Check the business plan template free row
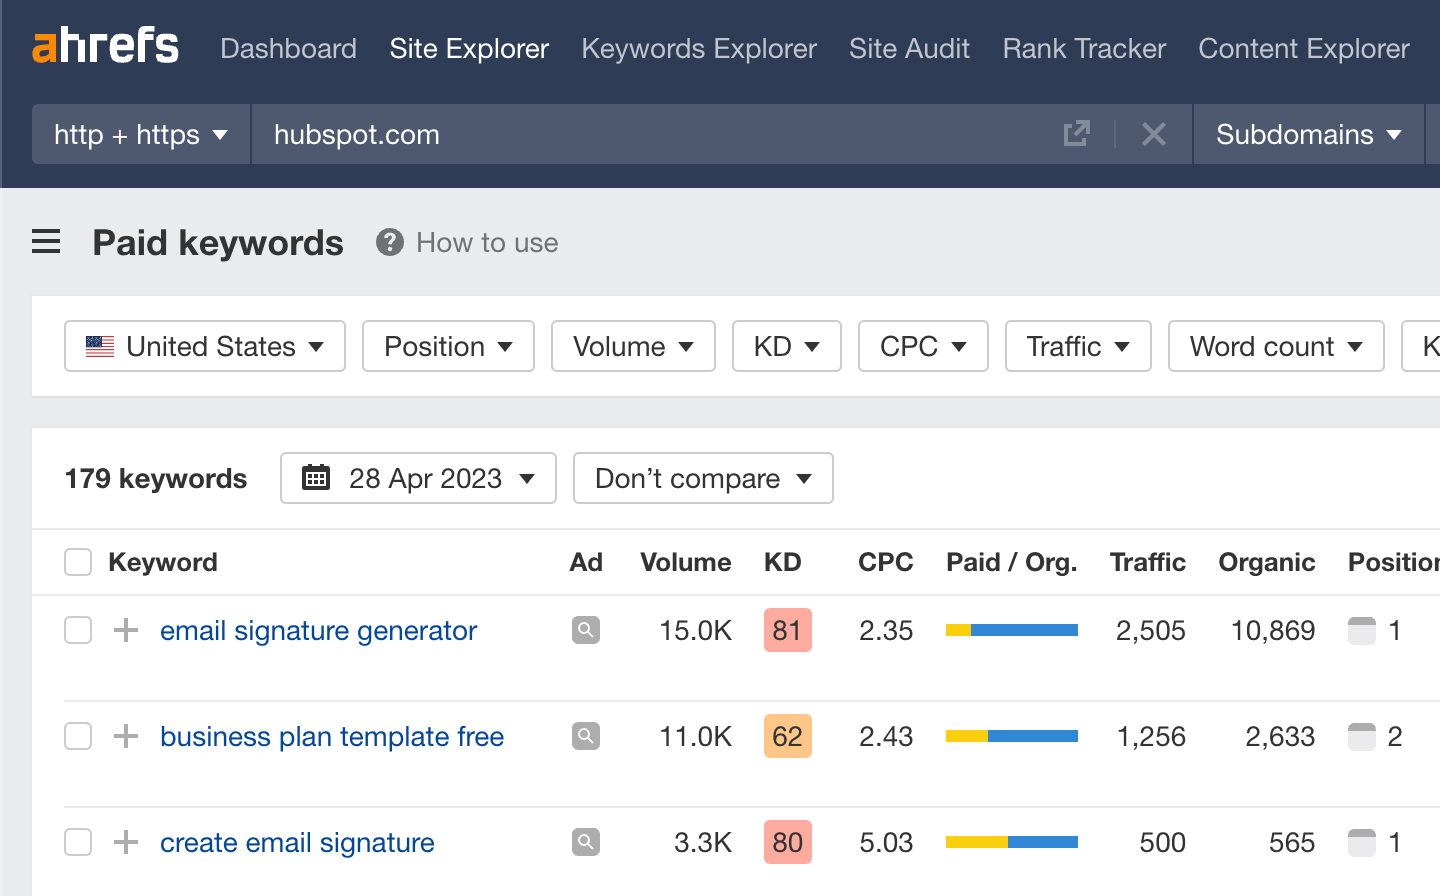Viewport: 1440px width, 896px height. tap(77, 736)
